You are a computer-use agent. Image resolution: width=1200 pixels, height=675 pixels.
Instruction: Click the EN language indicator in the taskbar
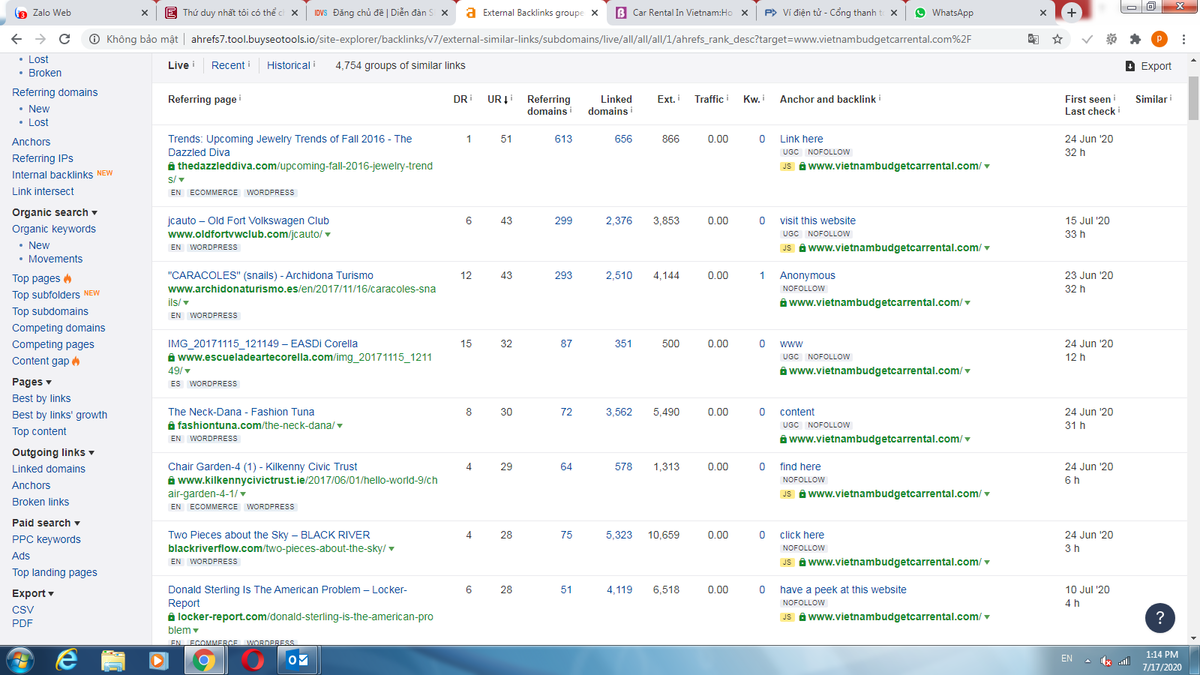pos(1067,660)
